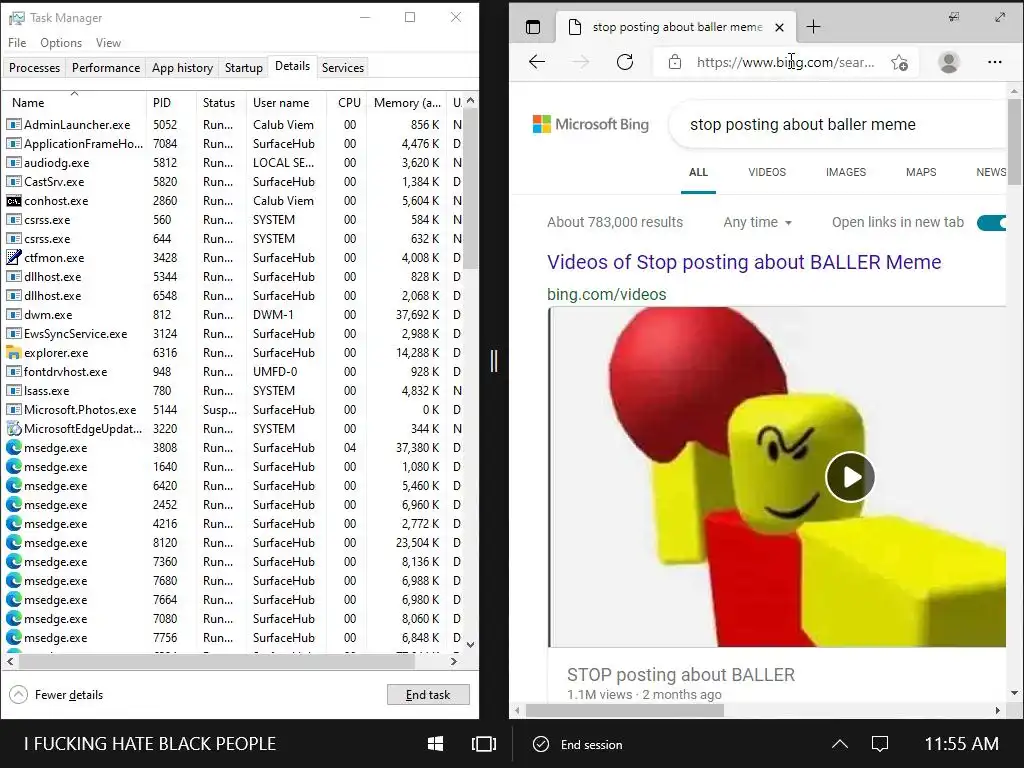
Task: Sort by Memory column header
Action: tap(407, 103)
